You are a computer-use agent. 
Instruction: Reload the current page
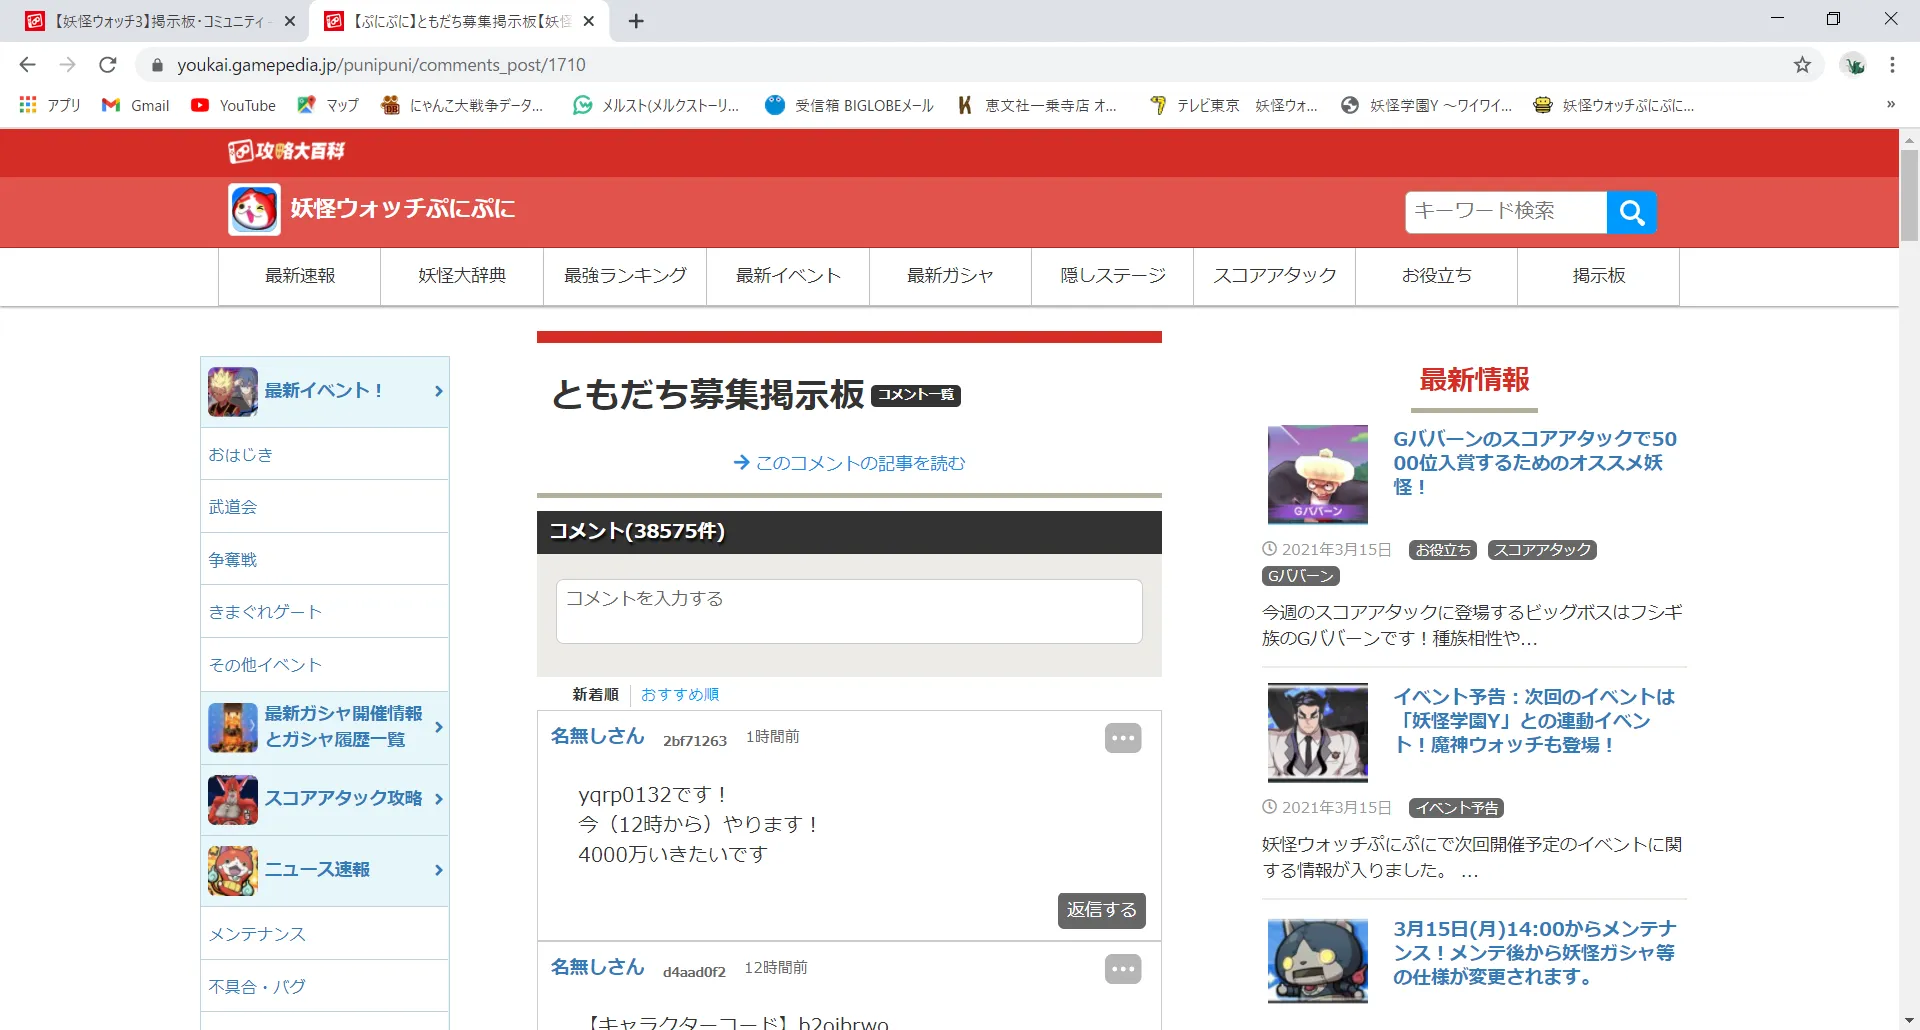[108, 65]
